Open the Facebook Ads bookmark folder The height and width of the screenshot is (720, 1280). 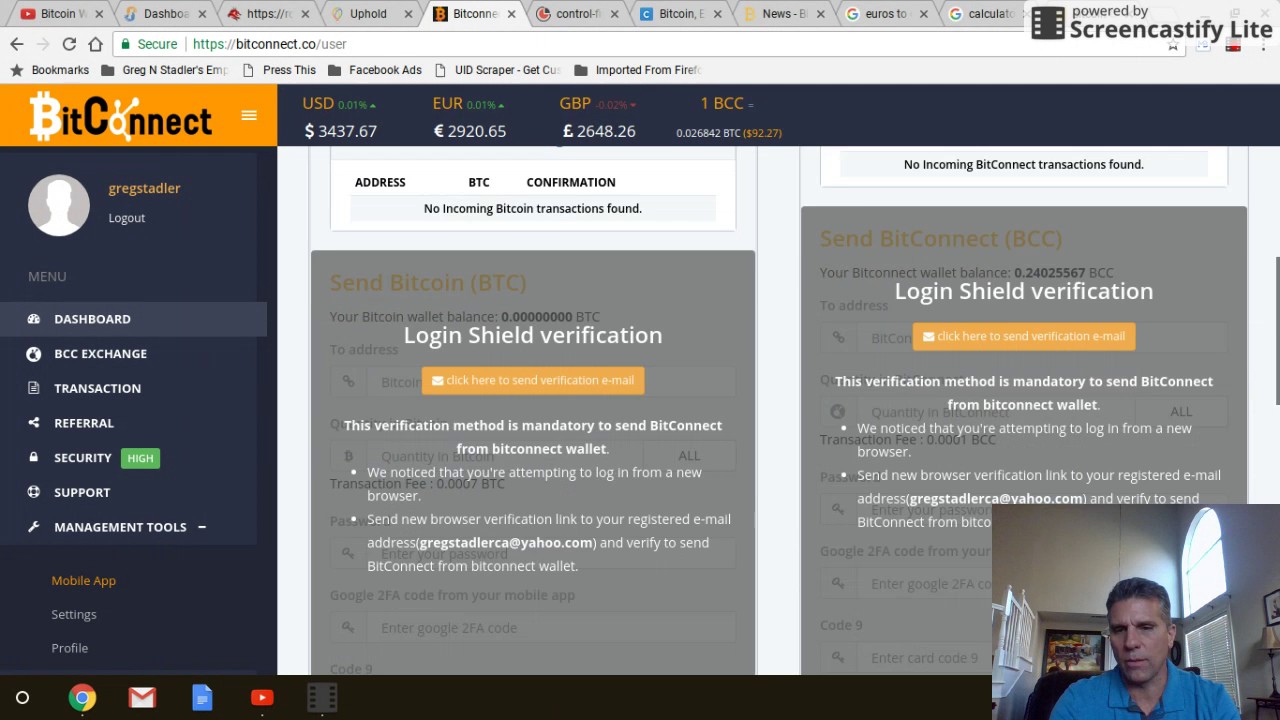pos(375,70)
